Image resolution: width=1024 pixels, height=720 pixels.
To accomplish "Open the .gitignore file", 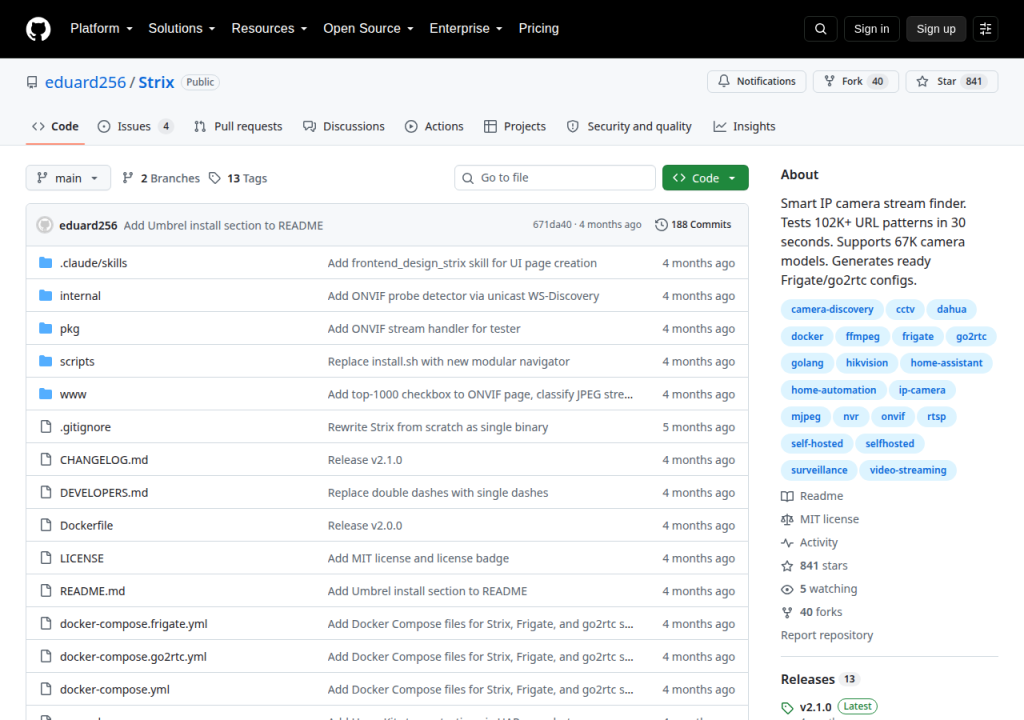I will [86, 427].
